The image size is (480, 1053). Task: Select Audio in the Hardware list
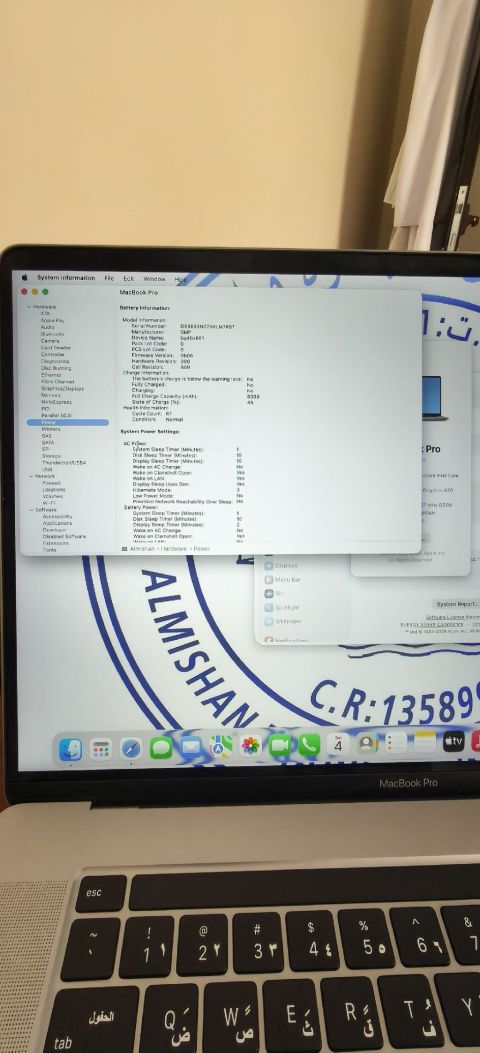pos(48,327)
